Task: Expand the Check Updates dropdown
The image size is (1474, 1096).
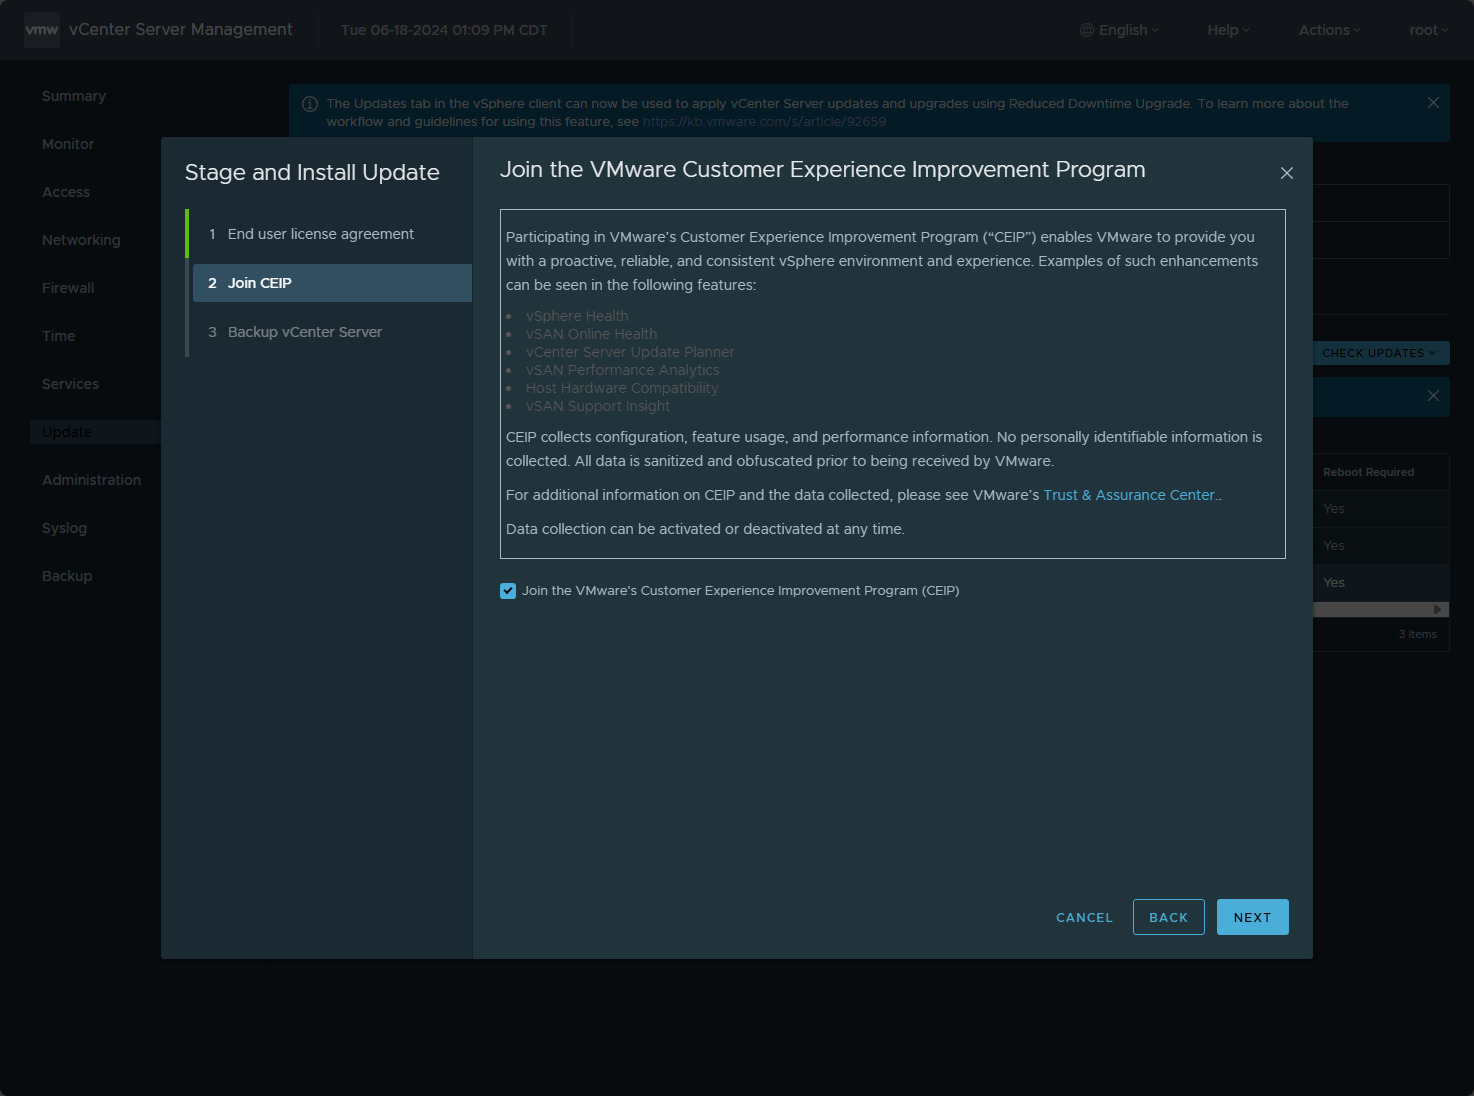Action: pos(1379,353)
